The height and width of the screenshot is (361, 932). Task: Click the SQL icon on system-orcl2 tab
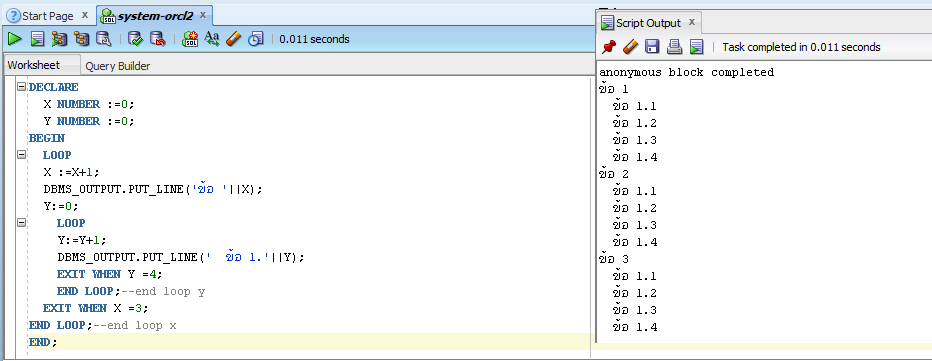click(108, 16)
